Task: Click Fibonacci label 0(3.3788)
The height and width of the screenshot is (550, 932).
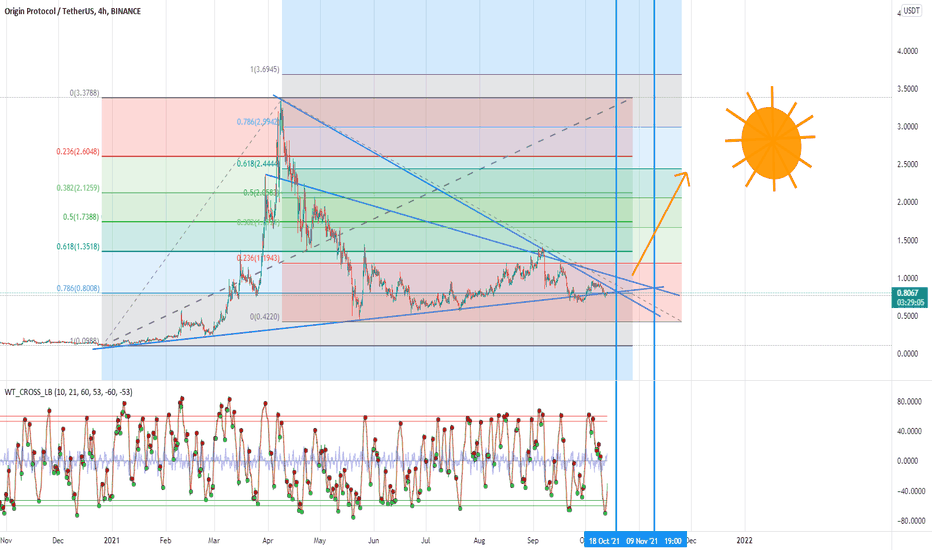Action: [84, 93]
